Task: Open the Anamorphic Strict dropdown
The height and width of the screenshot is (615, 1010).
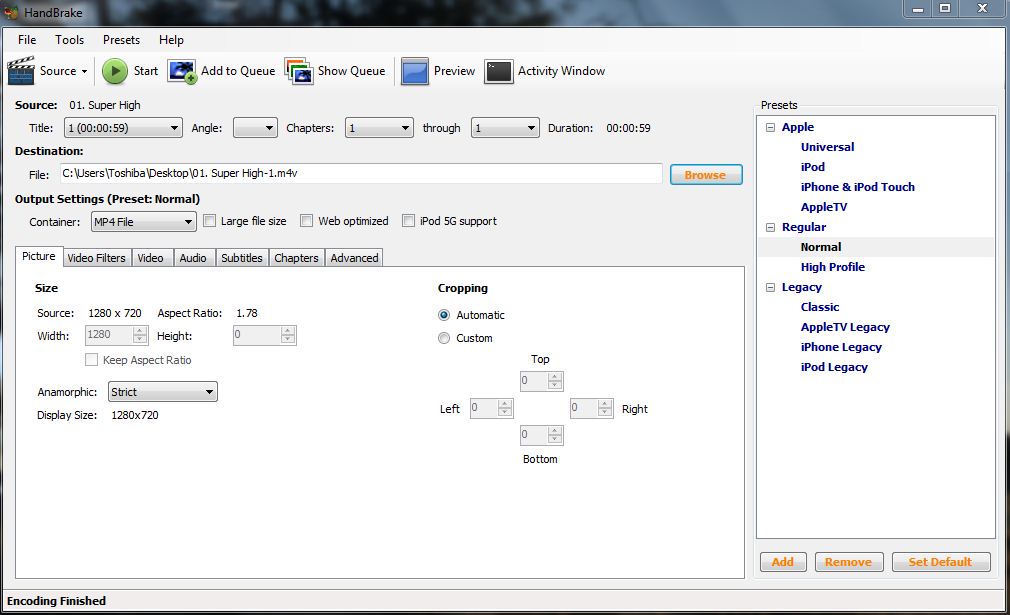Action: (x=162, y=392)
